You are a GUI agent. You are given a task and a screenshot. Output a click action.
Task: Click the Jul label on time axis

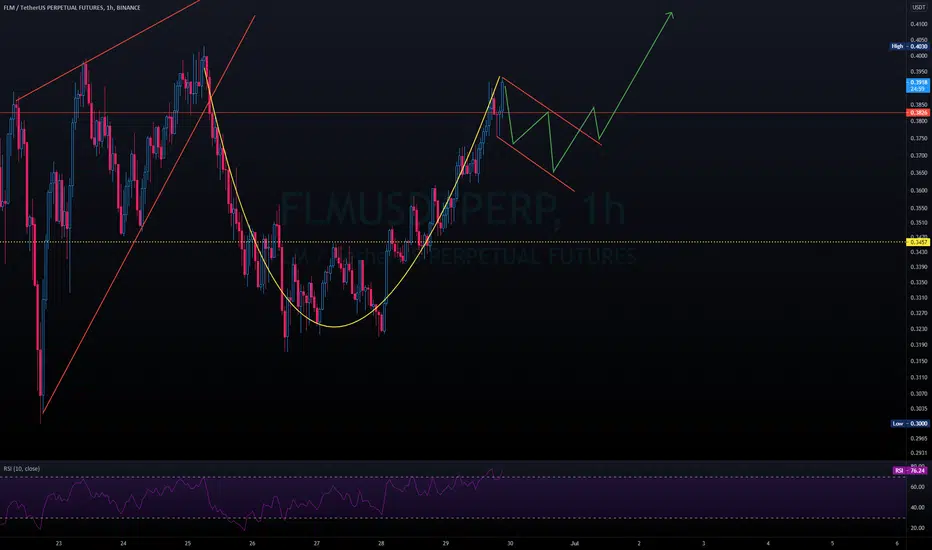click(574, 543)
